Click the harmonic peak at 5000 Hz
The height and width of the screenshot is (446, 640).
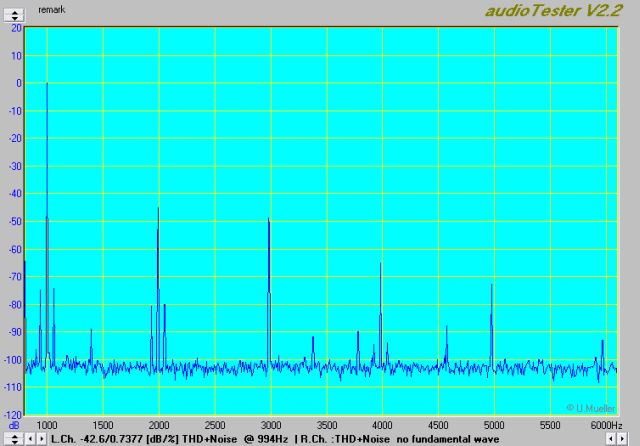click(491, 286)
